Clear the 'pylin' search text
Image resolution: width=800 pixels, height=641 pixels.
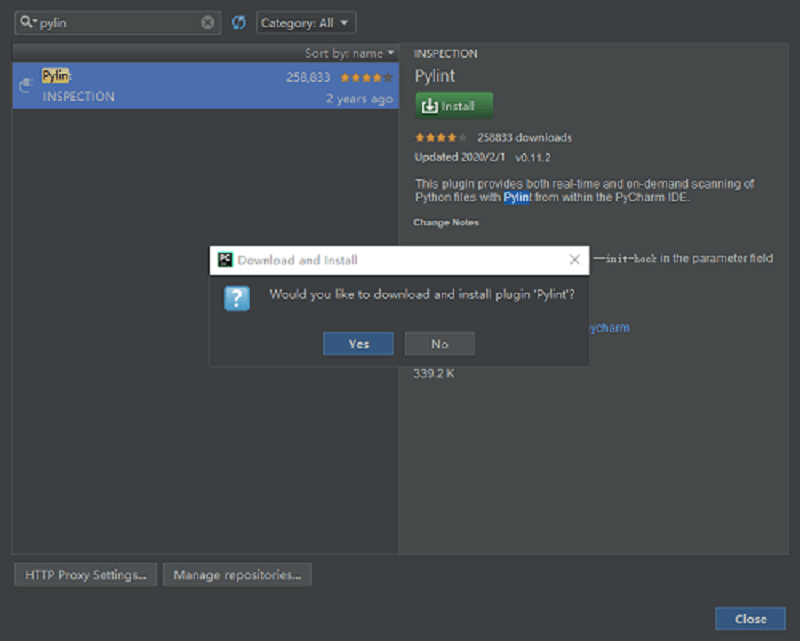[x=207, y=22]
